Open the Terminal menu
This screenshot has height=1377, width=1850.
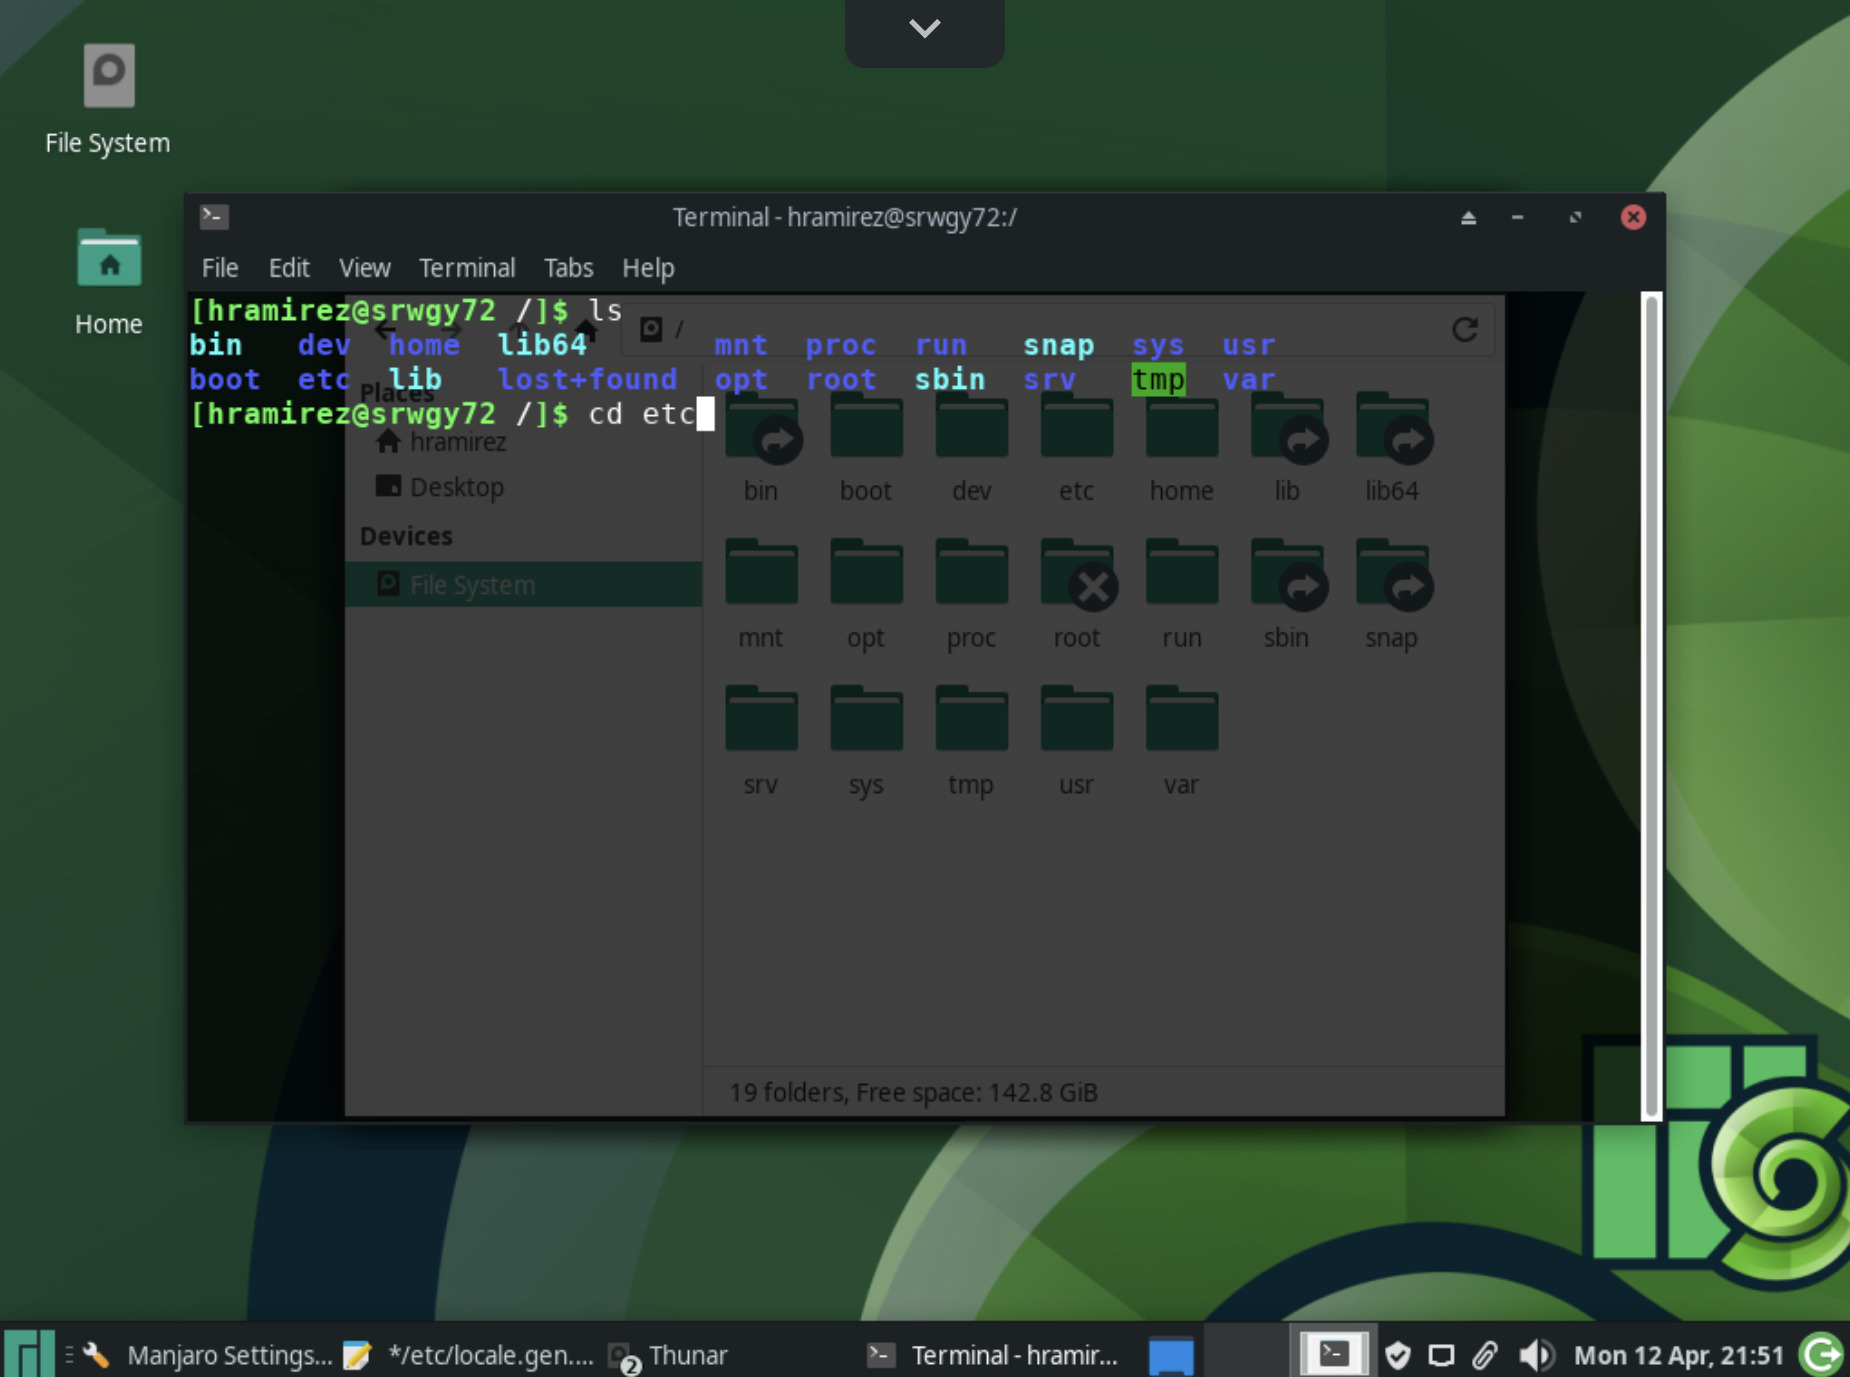coord(466,268)
